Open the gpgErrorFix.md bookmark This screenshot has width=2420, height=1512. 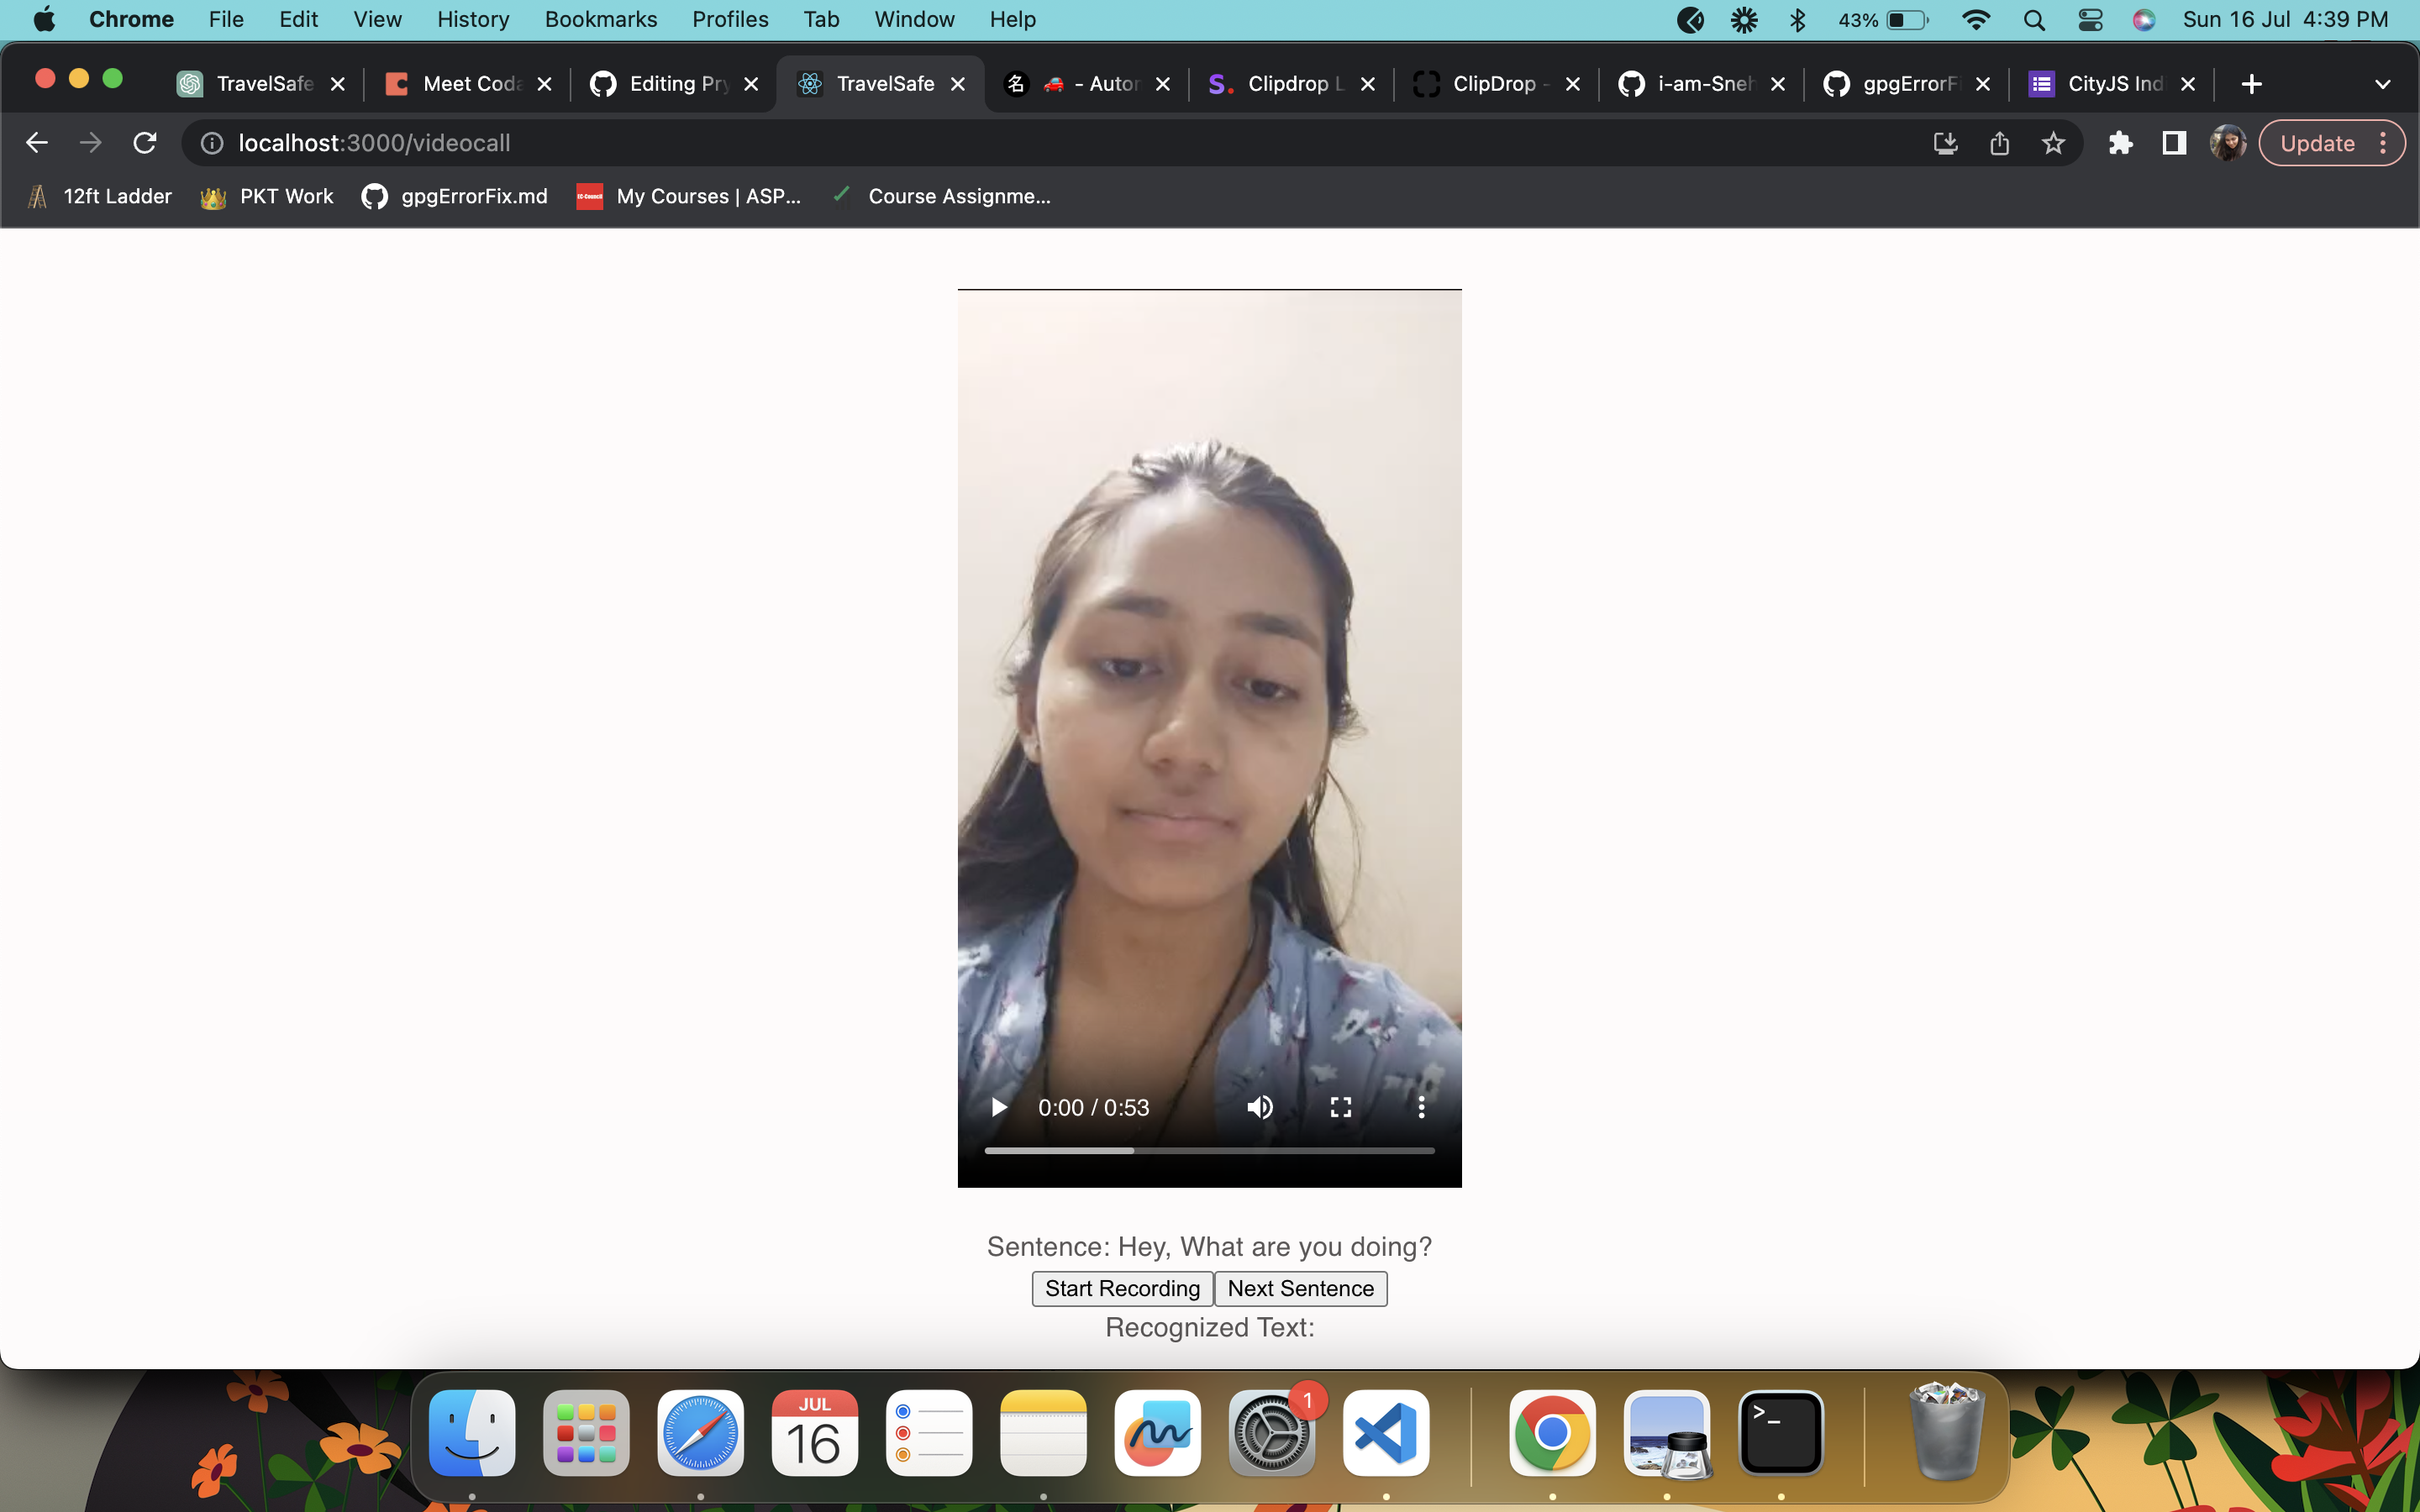point(455,196)
